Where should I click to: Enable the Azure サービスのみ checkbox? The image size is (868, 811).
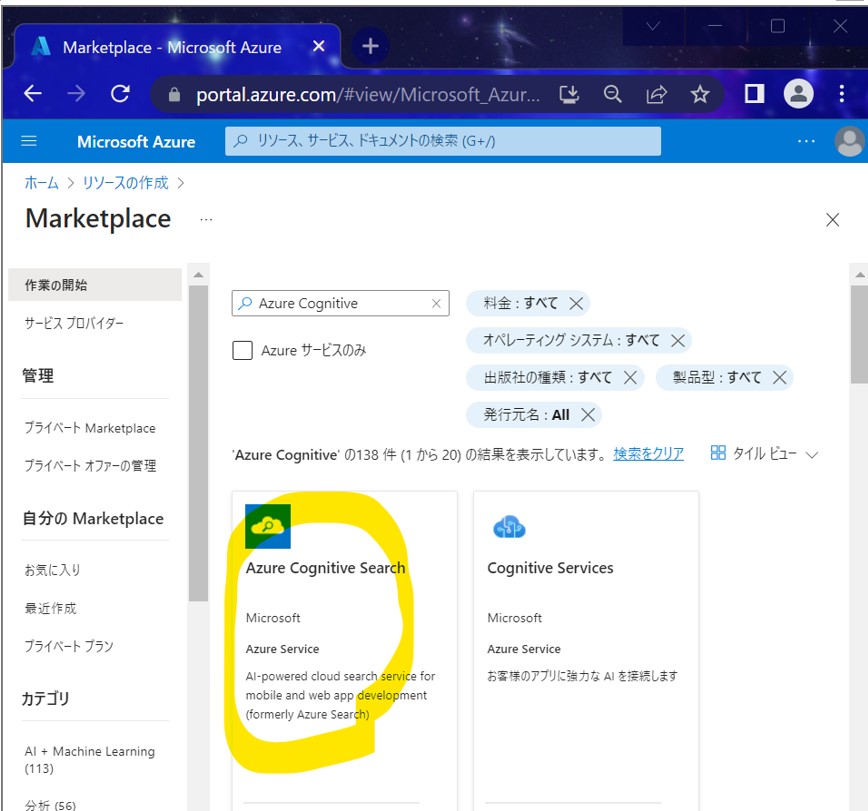242,350
